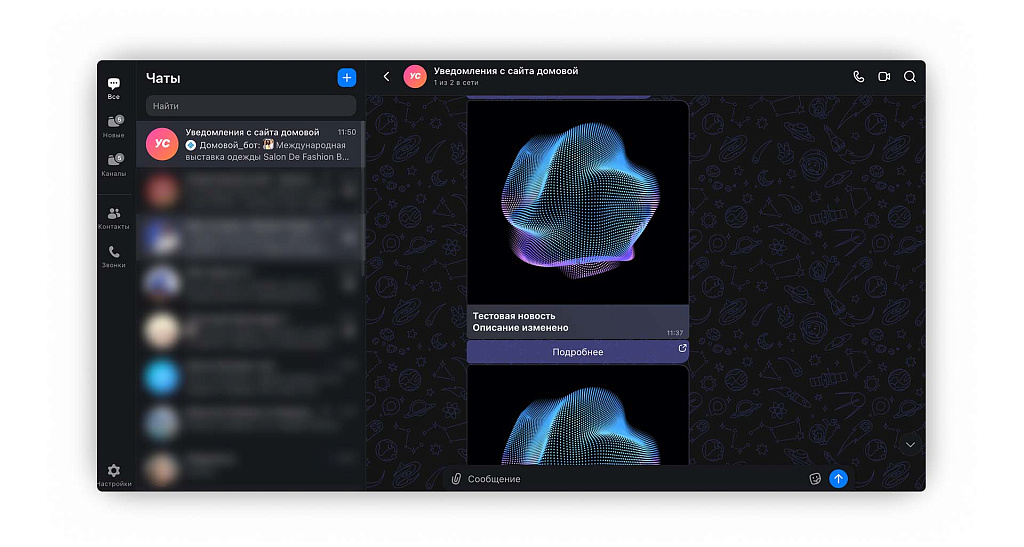Open Настройки gear in sidebar
The image size is (1024, 547).
tap(114, 475)
